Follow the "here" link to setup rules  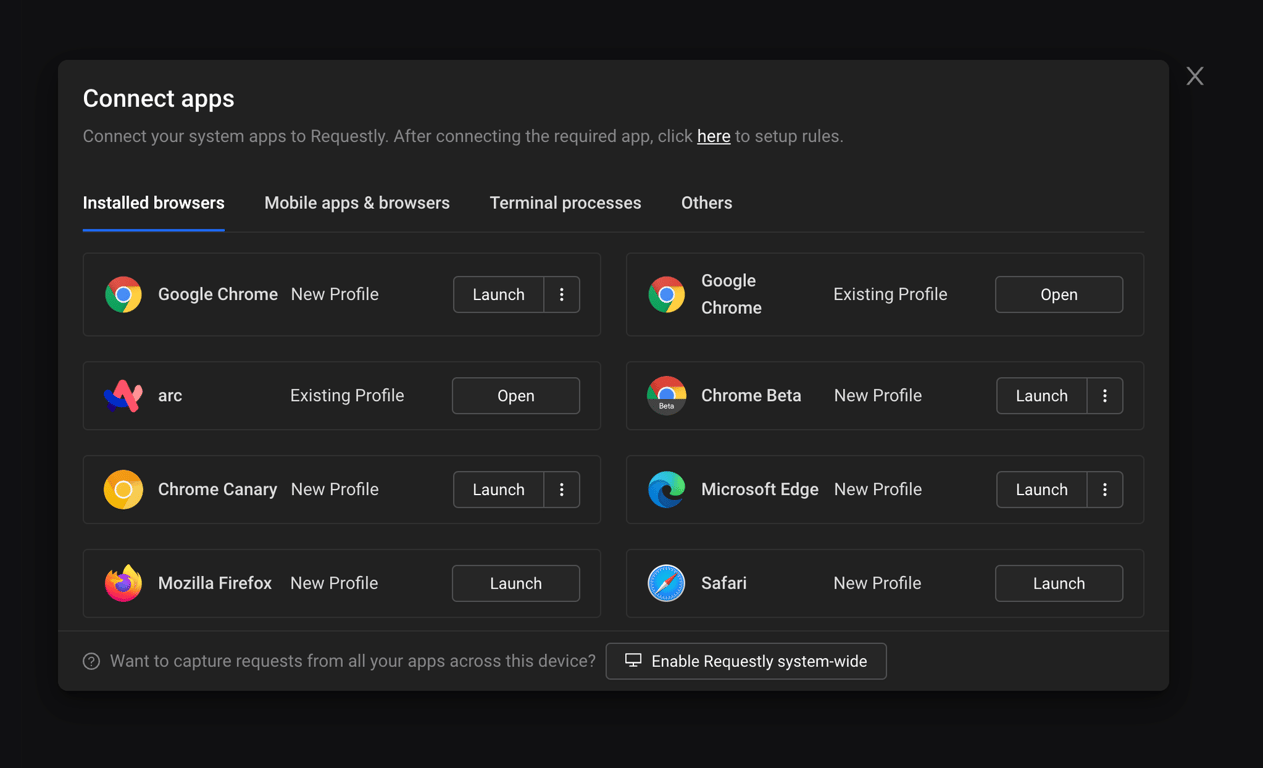pyautogui.click(x=714, y=136)
